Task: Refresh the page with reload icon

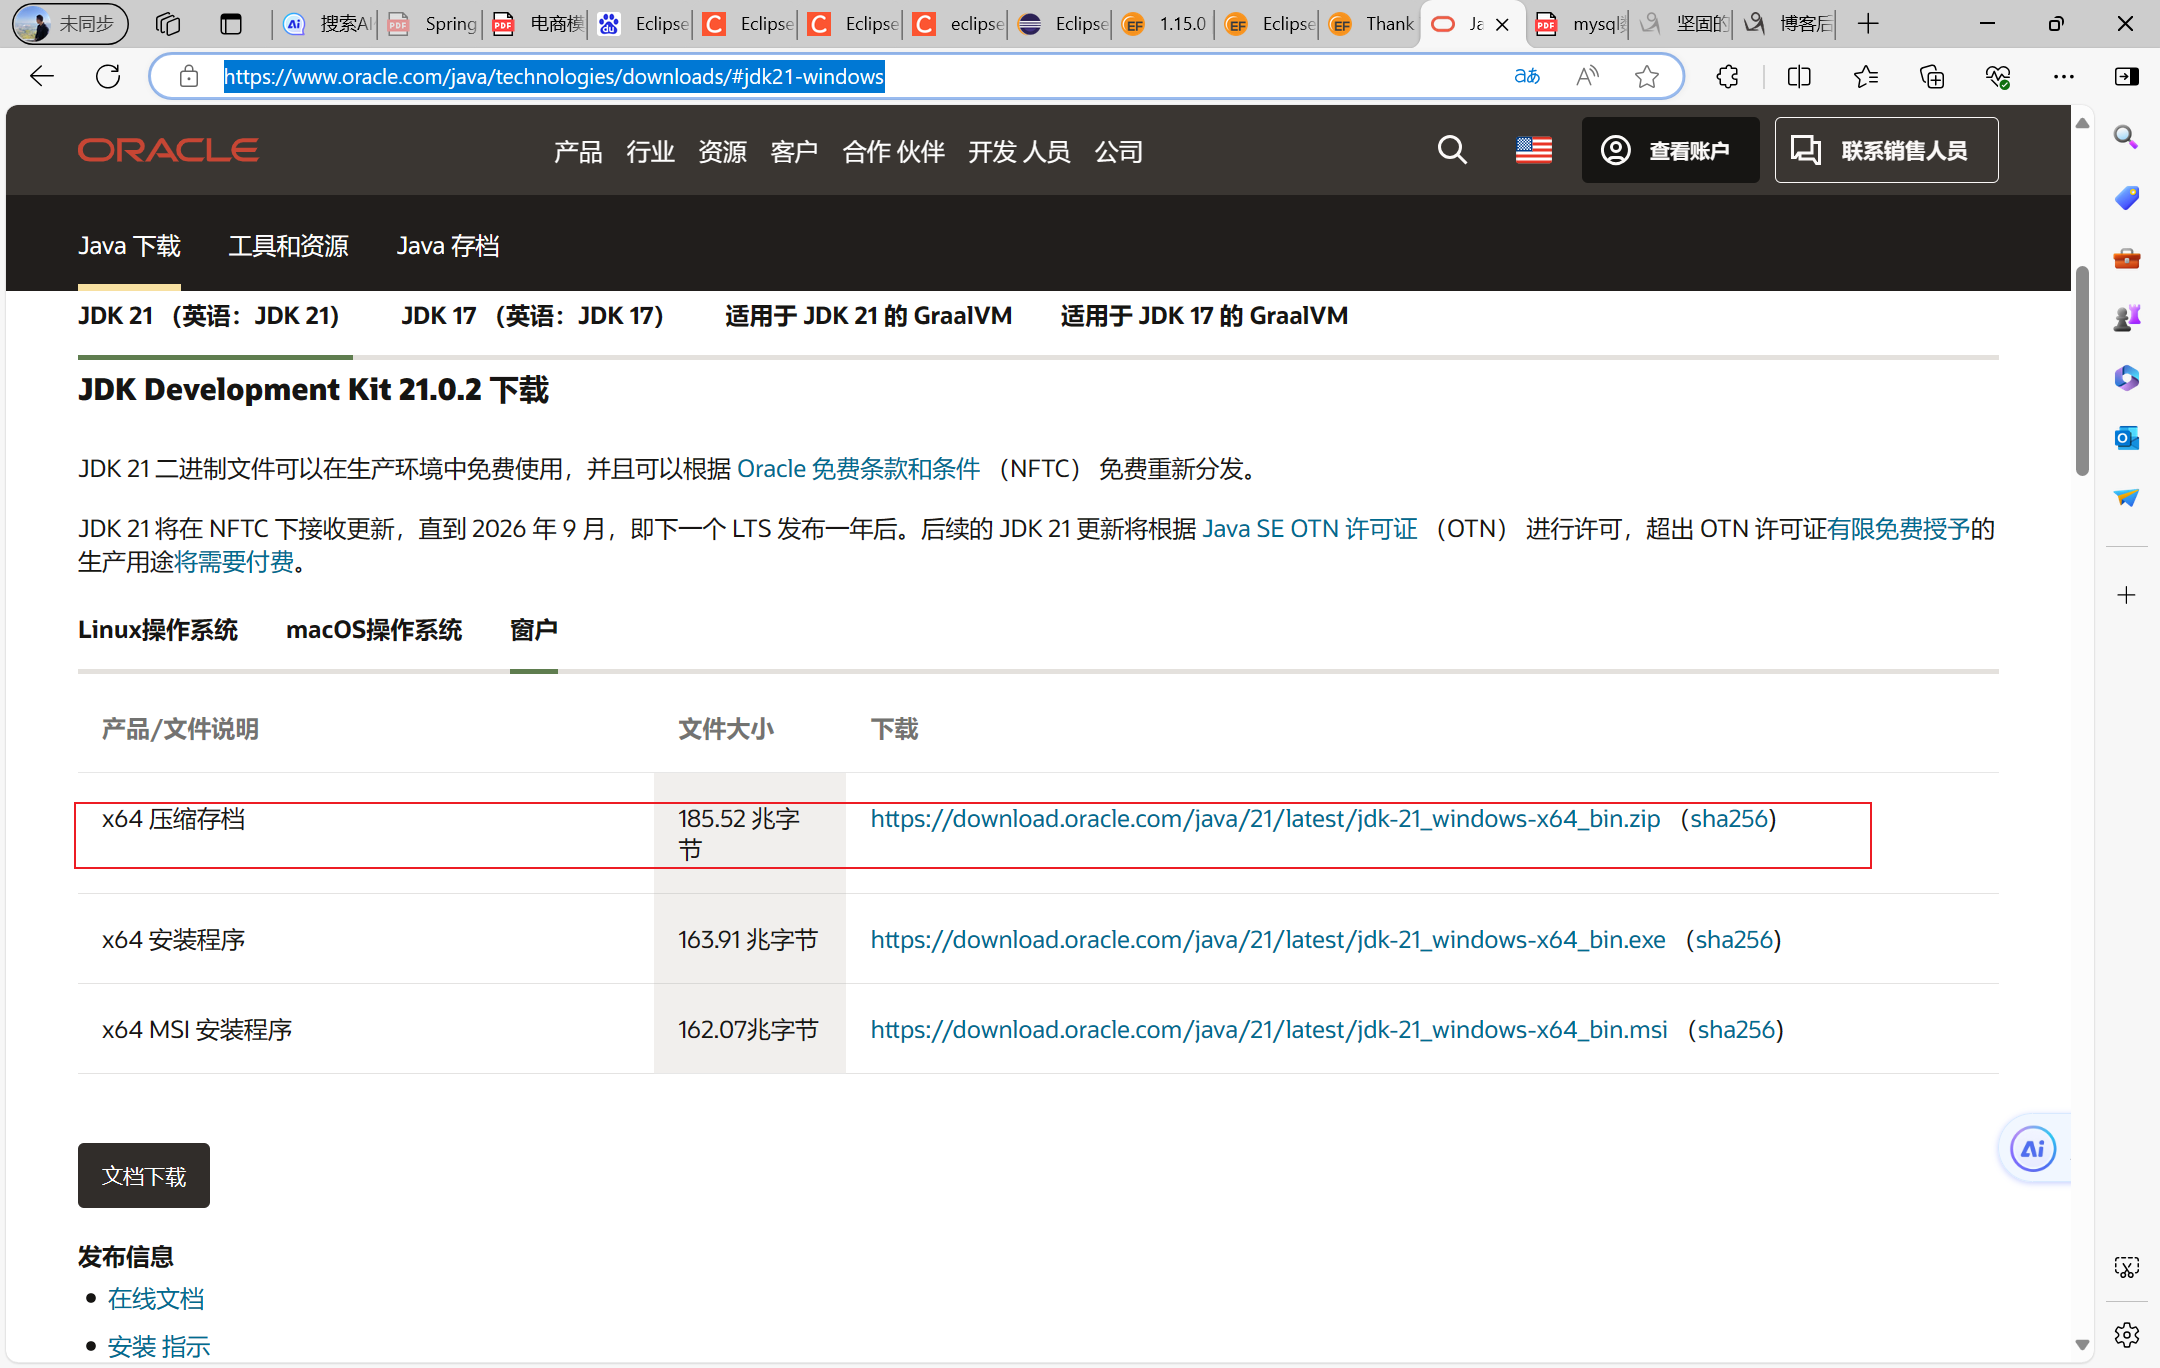Action: [108, 76]
